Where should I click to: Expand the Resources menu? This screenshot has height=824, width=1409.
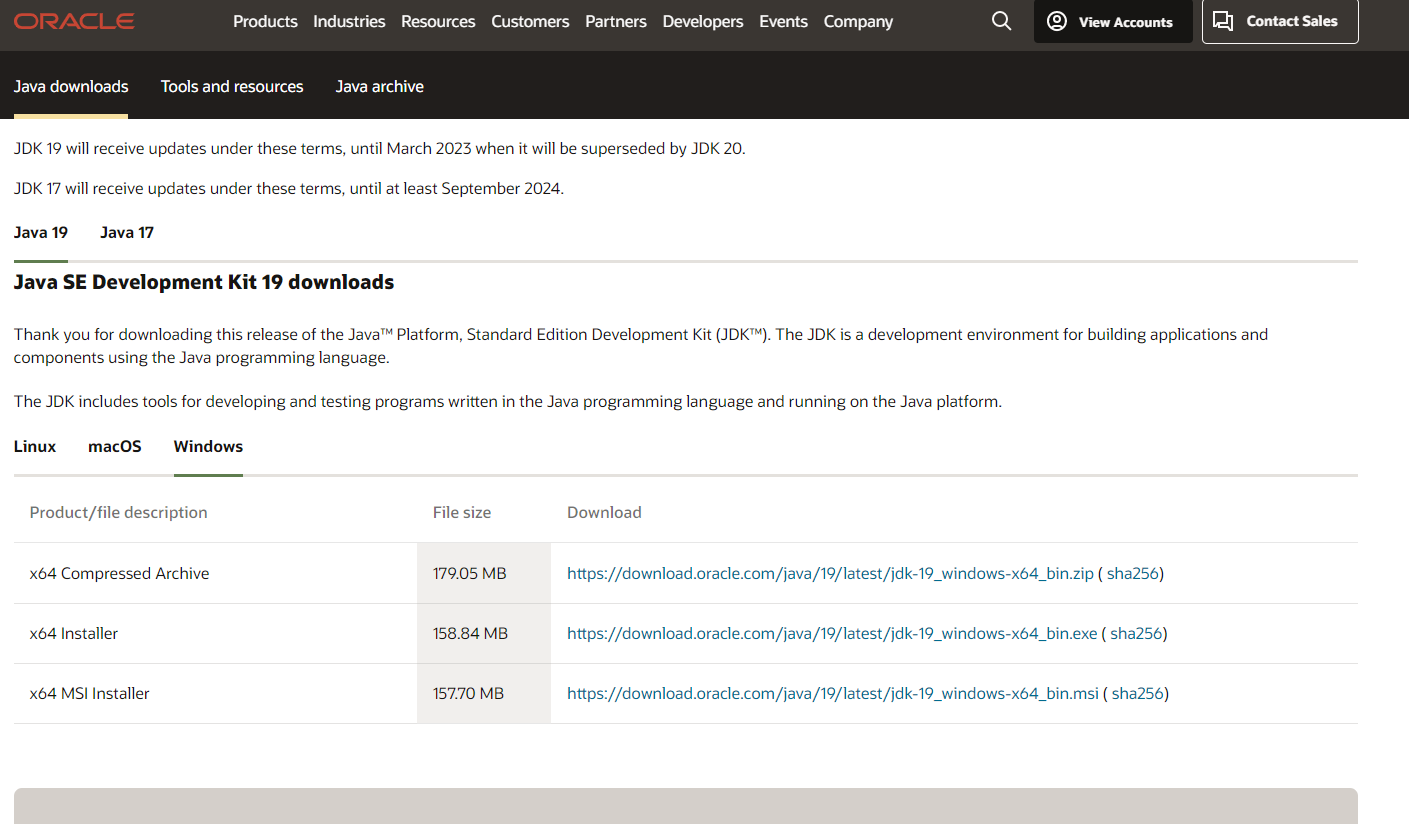pyautogui.click(x=438, y=21)
